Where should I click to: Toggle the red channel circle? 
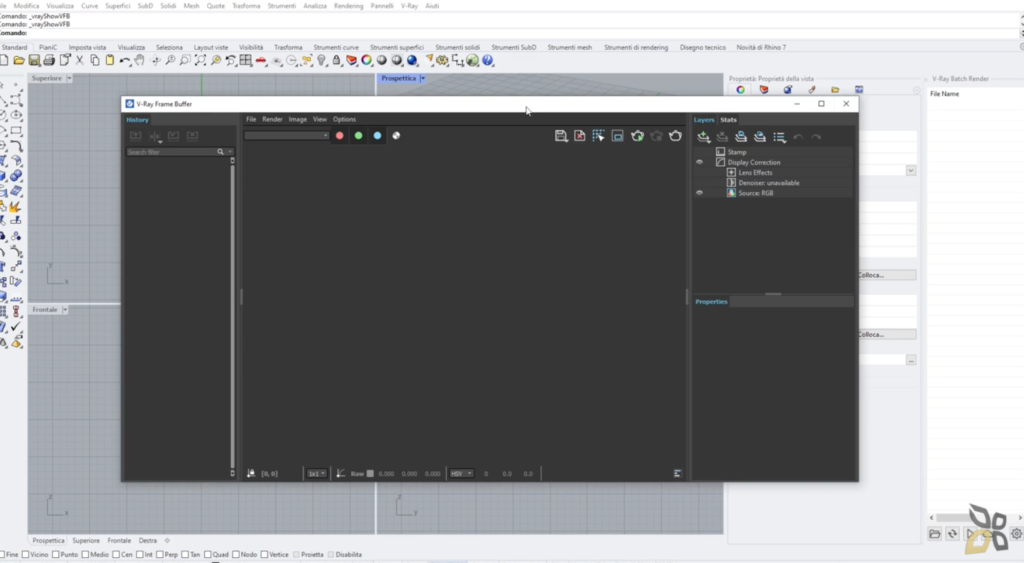click(340, 136)
